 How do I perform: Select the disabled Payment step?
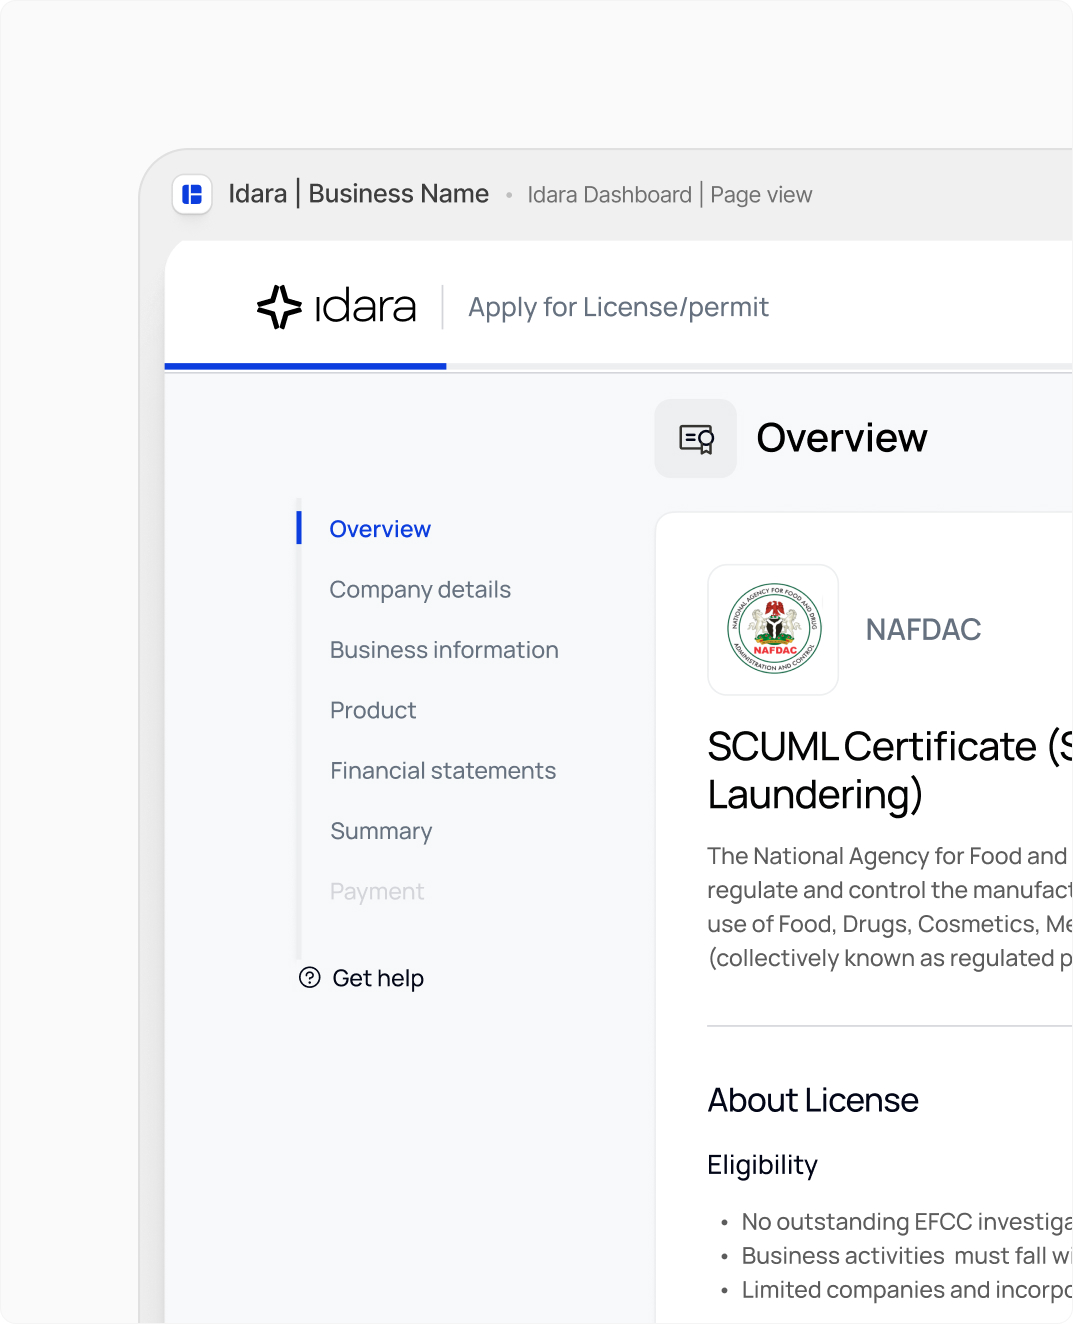click(377, 891)
